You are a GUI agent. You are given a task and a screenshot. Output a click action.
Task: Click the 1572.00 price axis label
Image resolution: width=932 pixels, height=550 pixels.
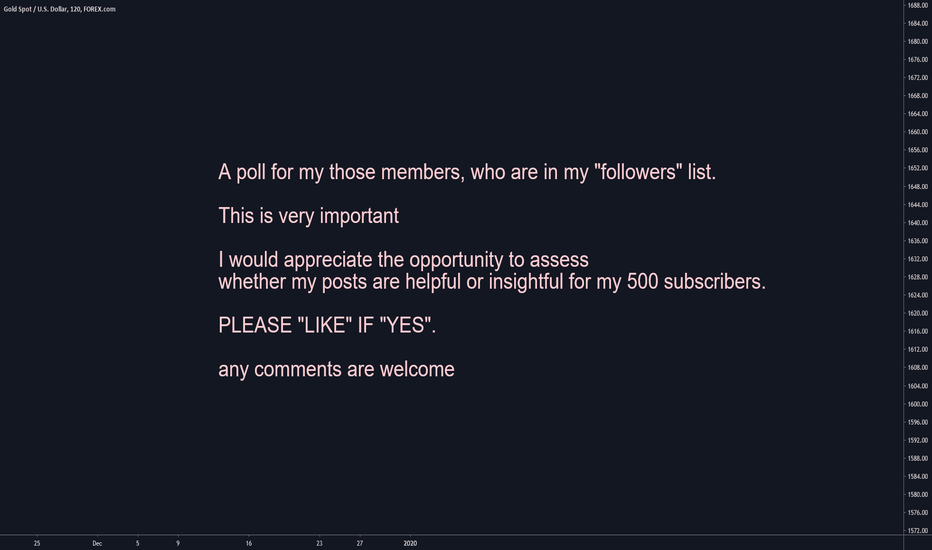tap(918, 531)
